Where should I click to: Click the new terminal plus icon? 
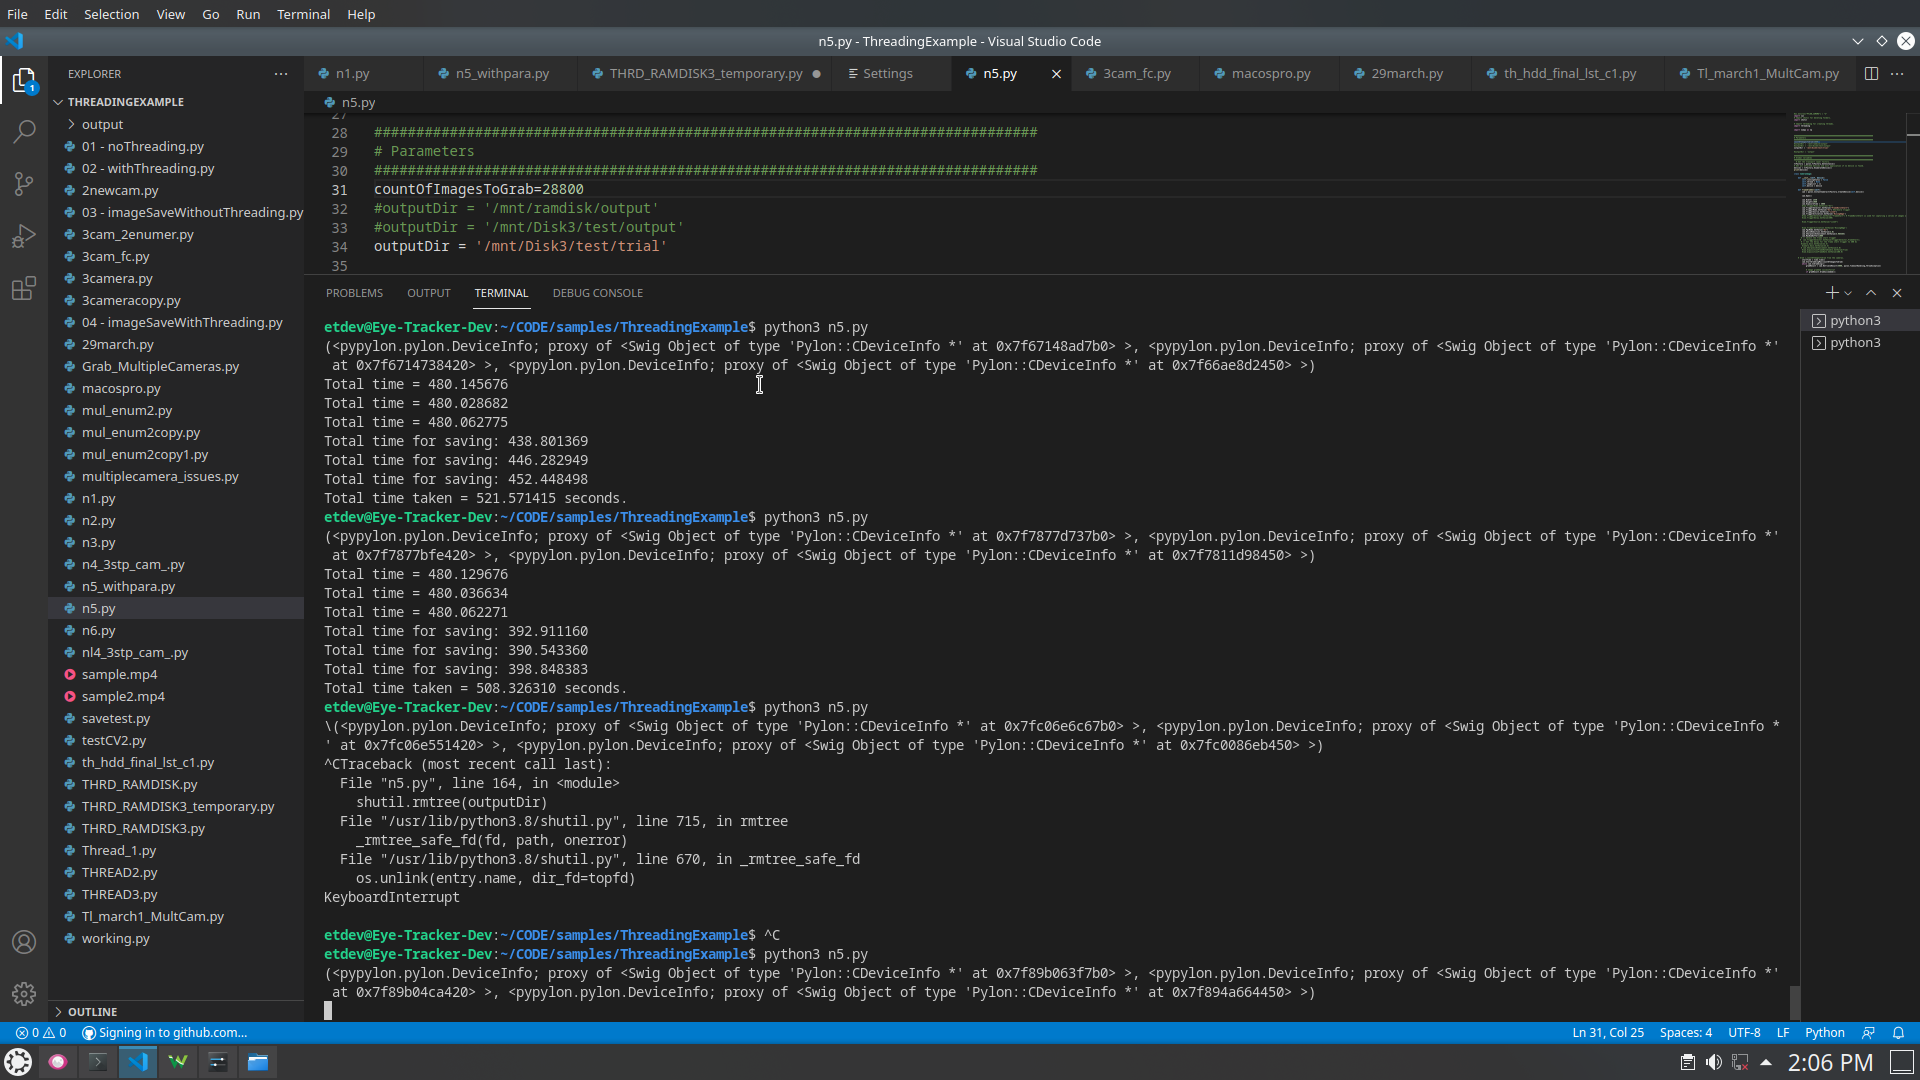click(1831, 293)
